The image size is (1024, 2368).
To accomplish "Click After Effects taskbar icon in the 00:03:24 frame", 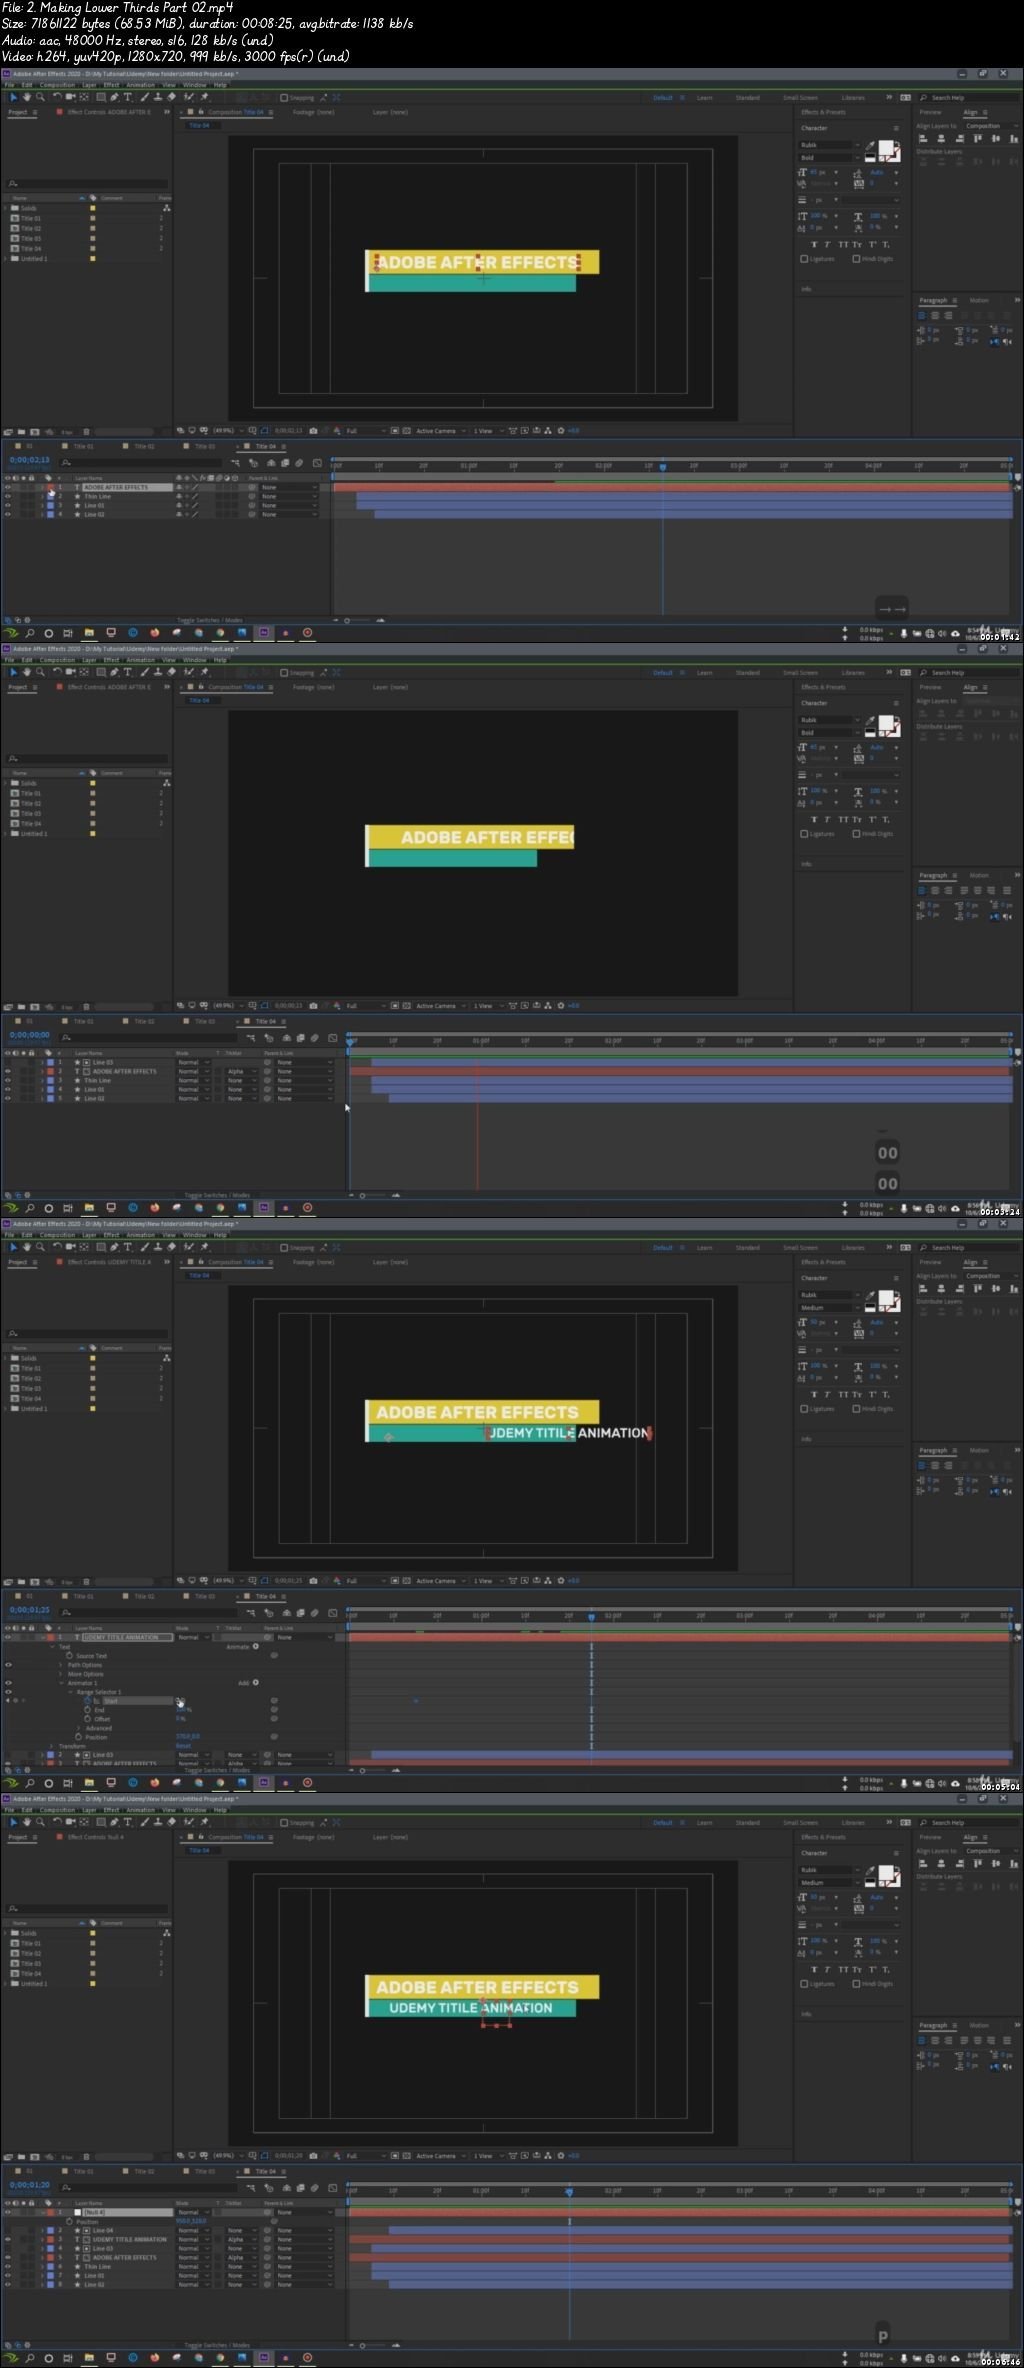I will coord(264,1208).
